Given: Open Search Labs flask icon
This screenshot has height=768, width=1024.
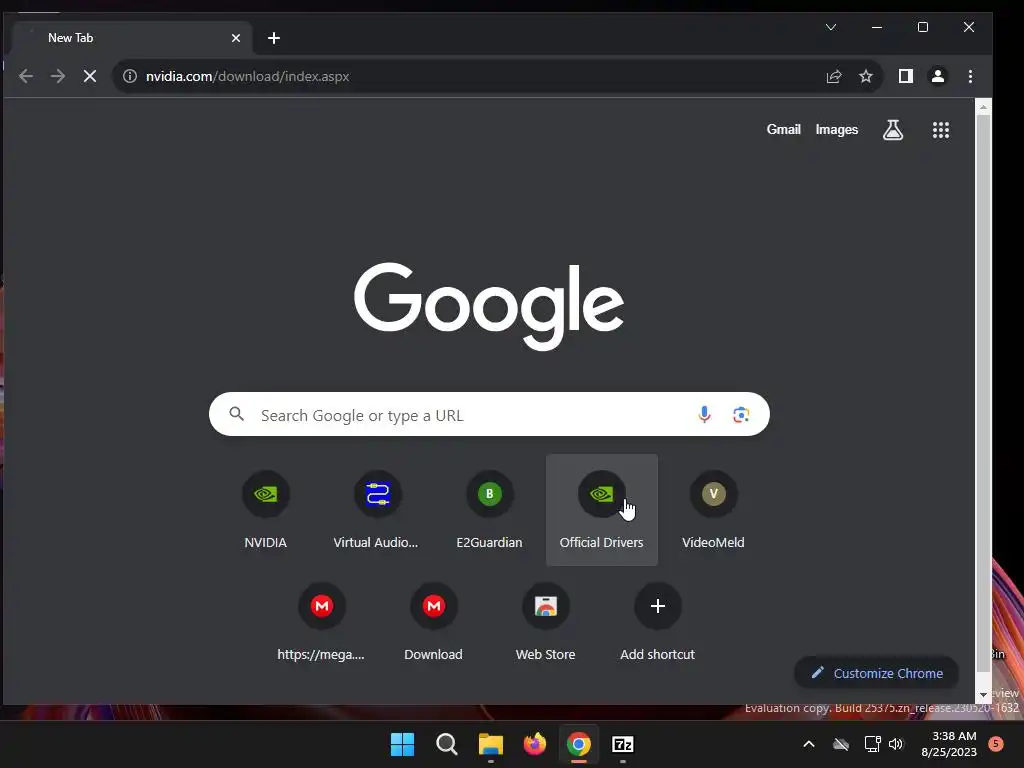Looking at the screenshot, I should (893, 130).
